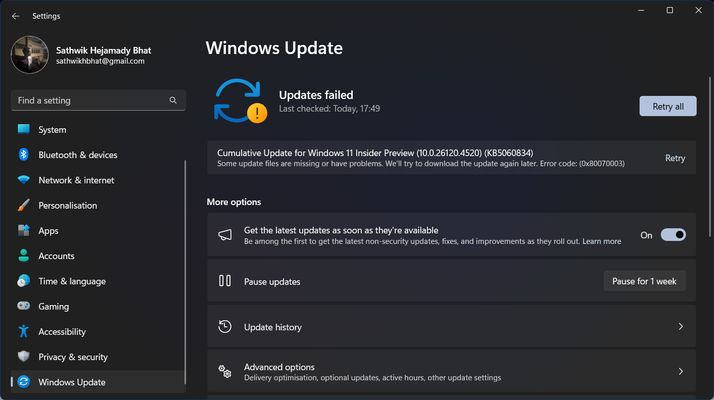Image resolution: width=714 pixels, height=400 pixels.
Task: Open System settings page
Action: (x=98, y=130)
